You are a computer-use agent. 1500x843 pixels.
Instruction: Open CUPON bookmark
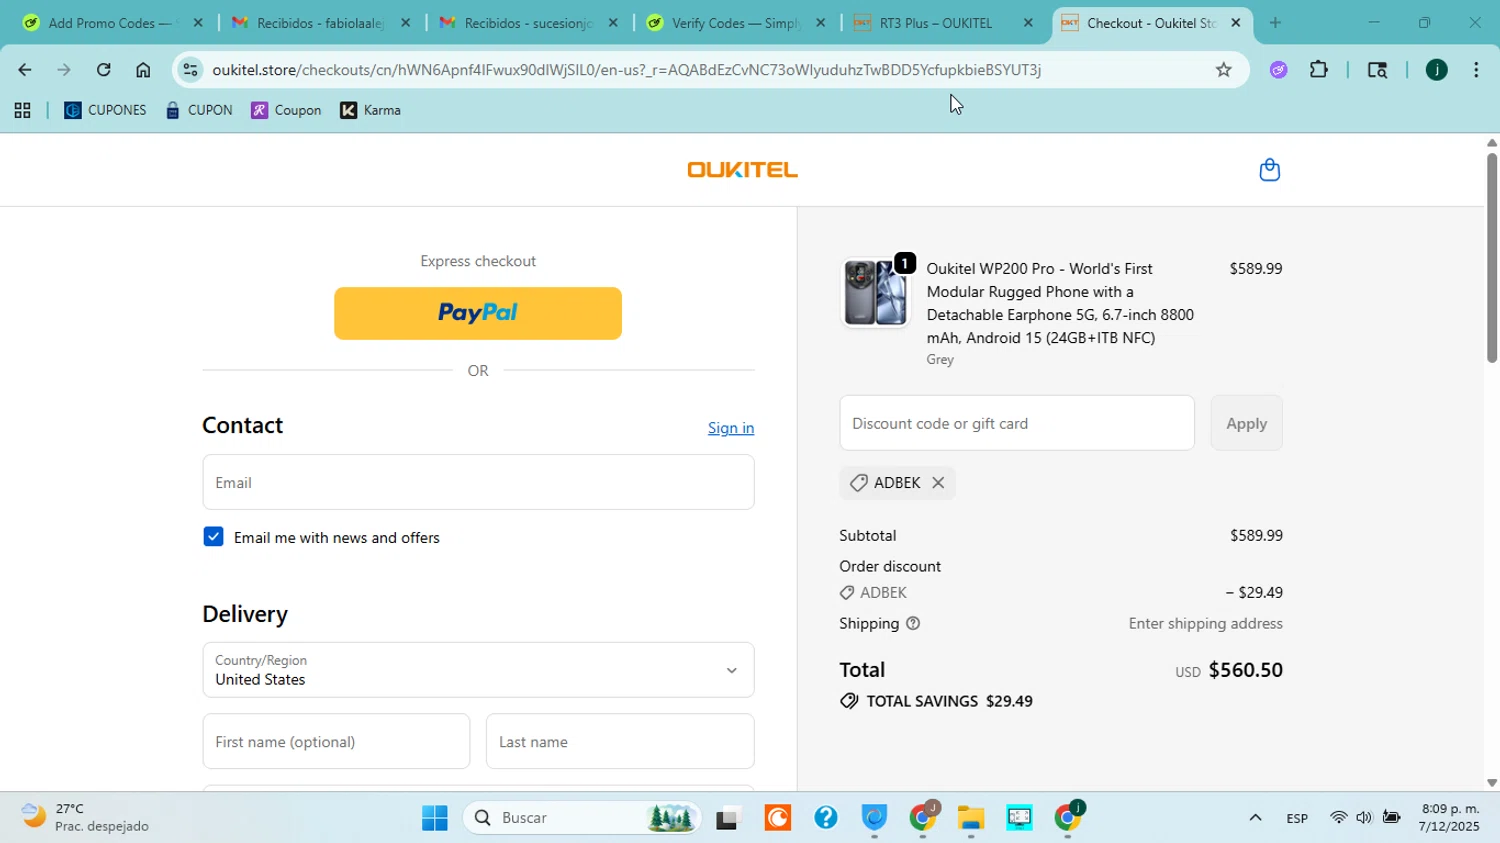click(199, 111)
